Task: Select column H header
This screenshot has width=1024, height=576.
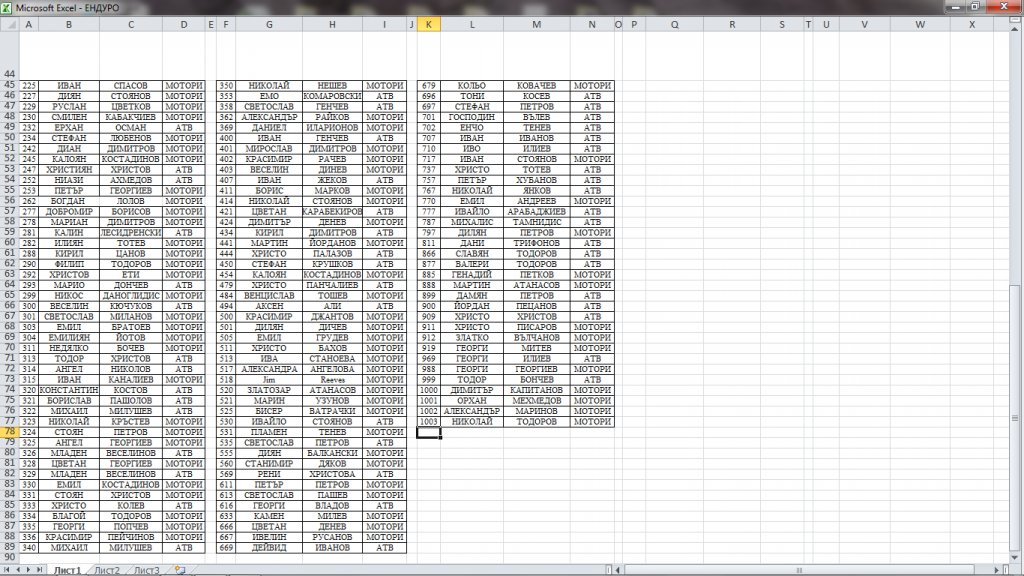Action: pos(332,24)
